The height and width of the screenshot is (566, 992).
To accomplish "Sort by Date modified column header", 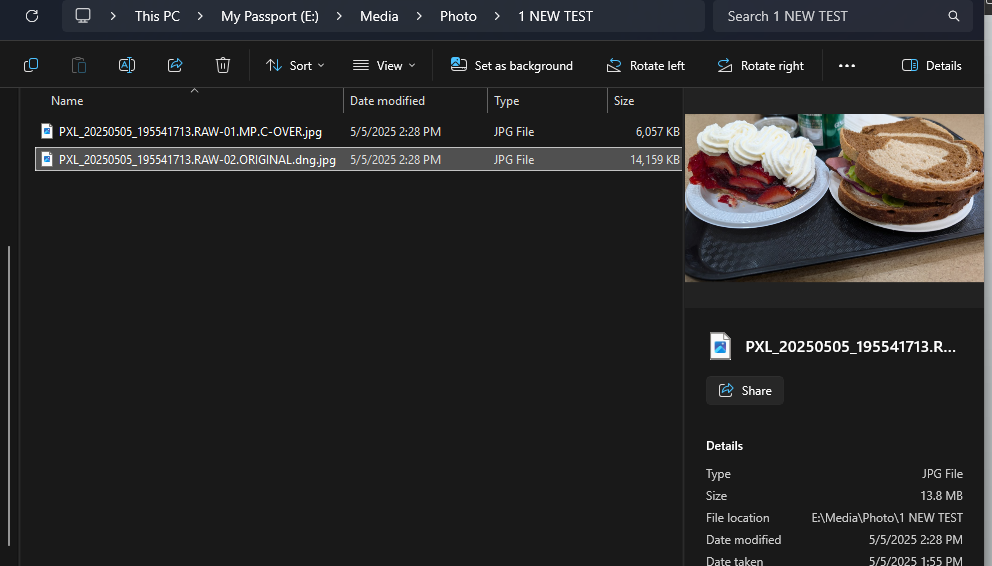I will click(x=387, y=101).
